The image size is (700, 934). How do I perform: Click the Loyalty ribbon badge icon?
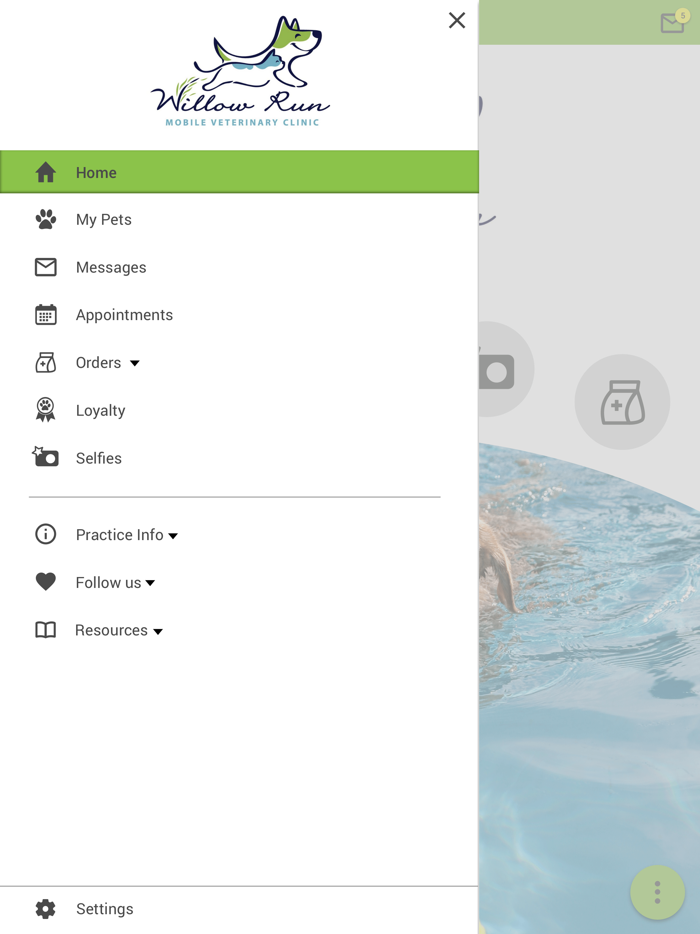[x=45, y=410]
